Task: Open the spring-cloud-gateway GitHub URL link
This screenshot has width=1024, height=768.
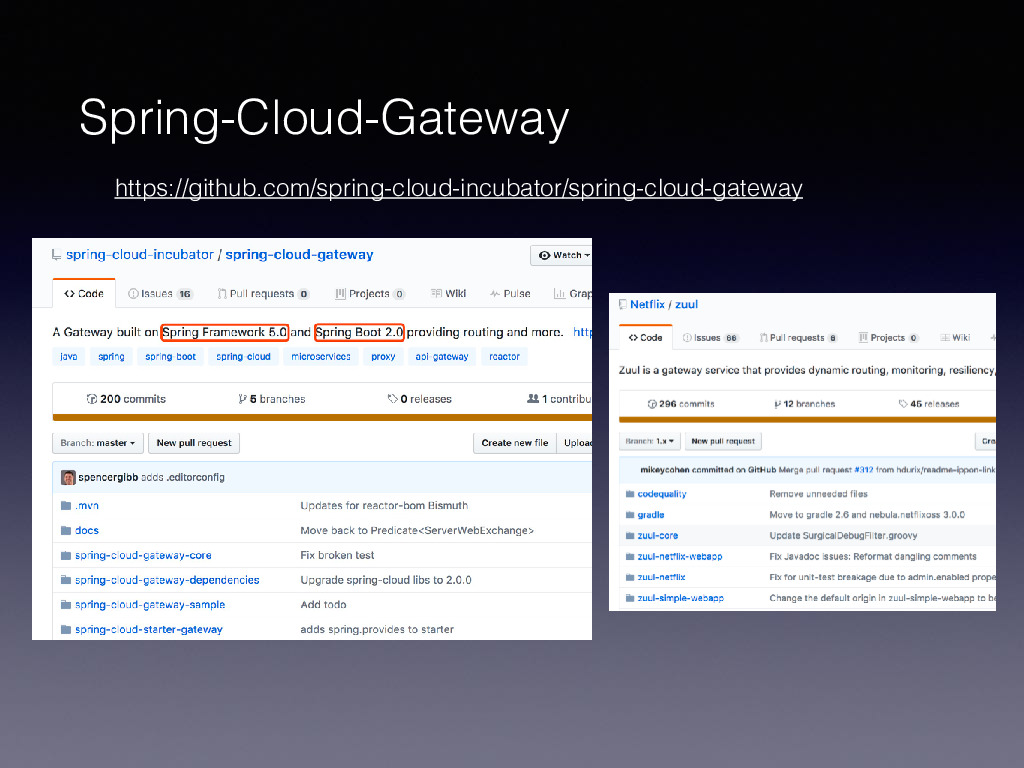Action: point(458,188)
